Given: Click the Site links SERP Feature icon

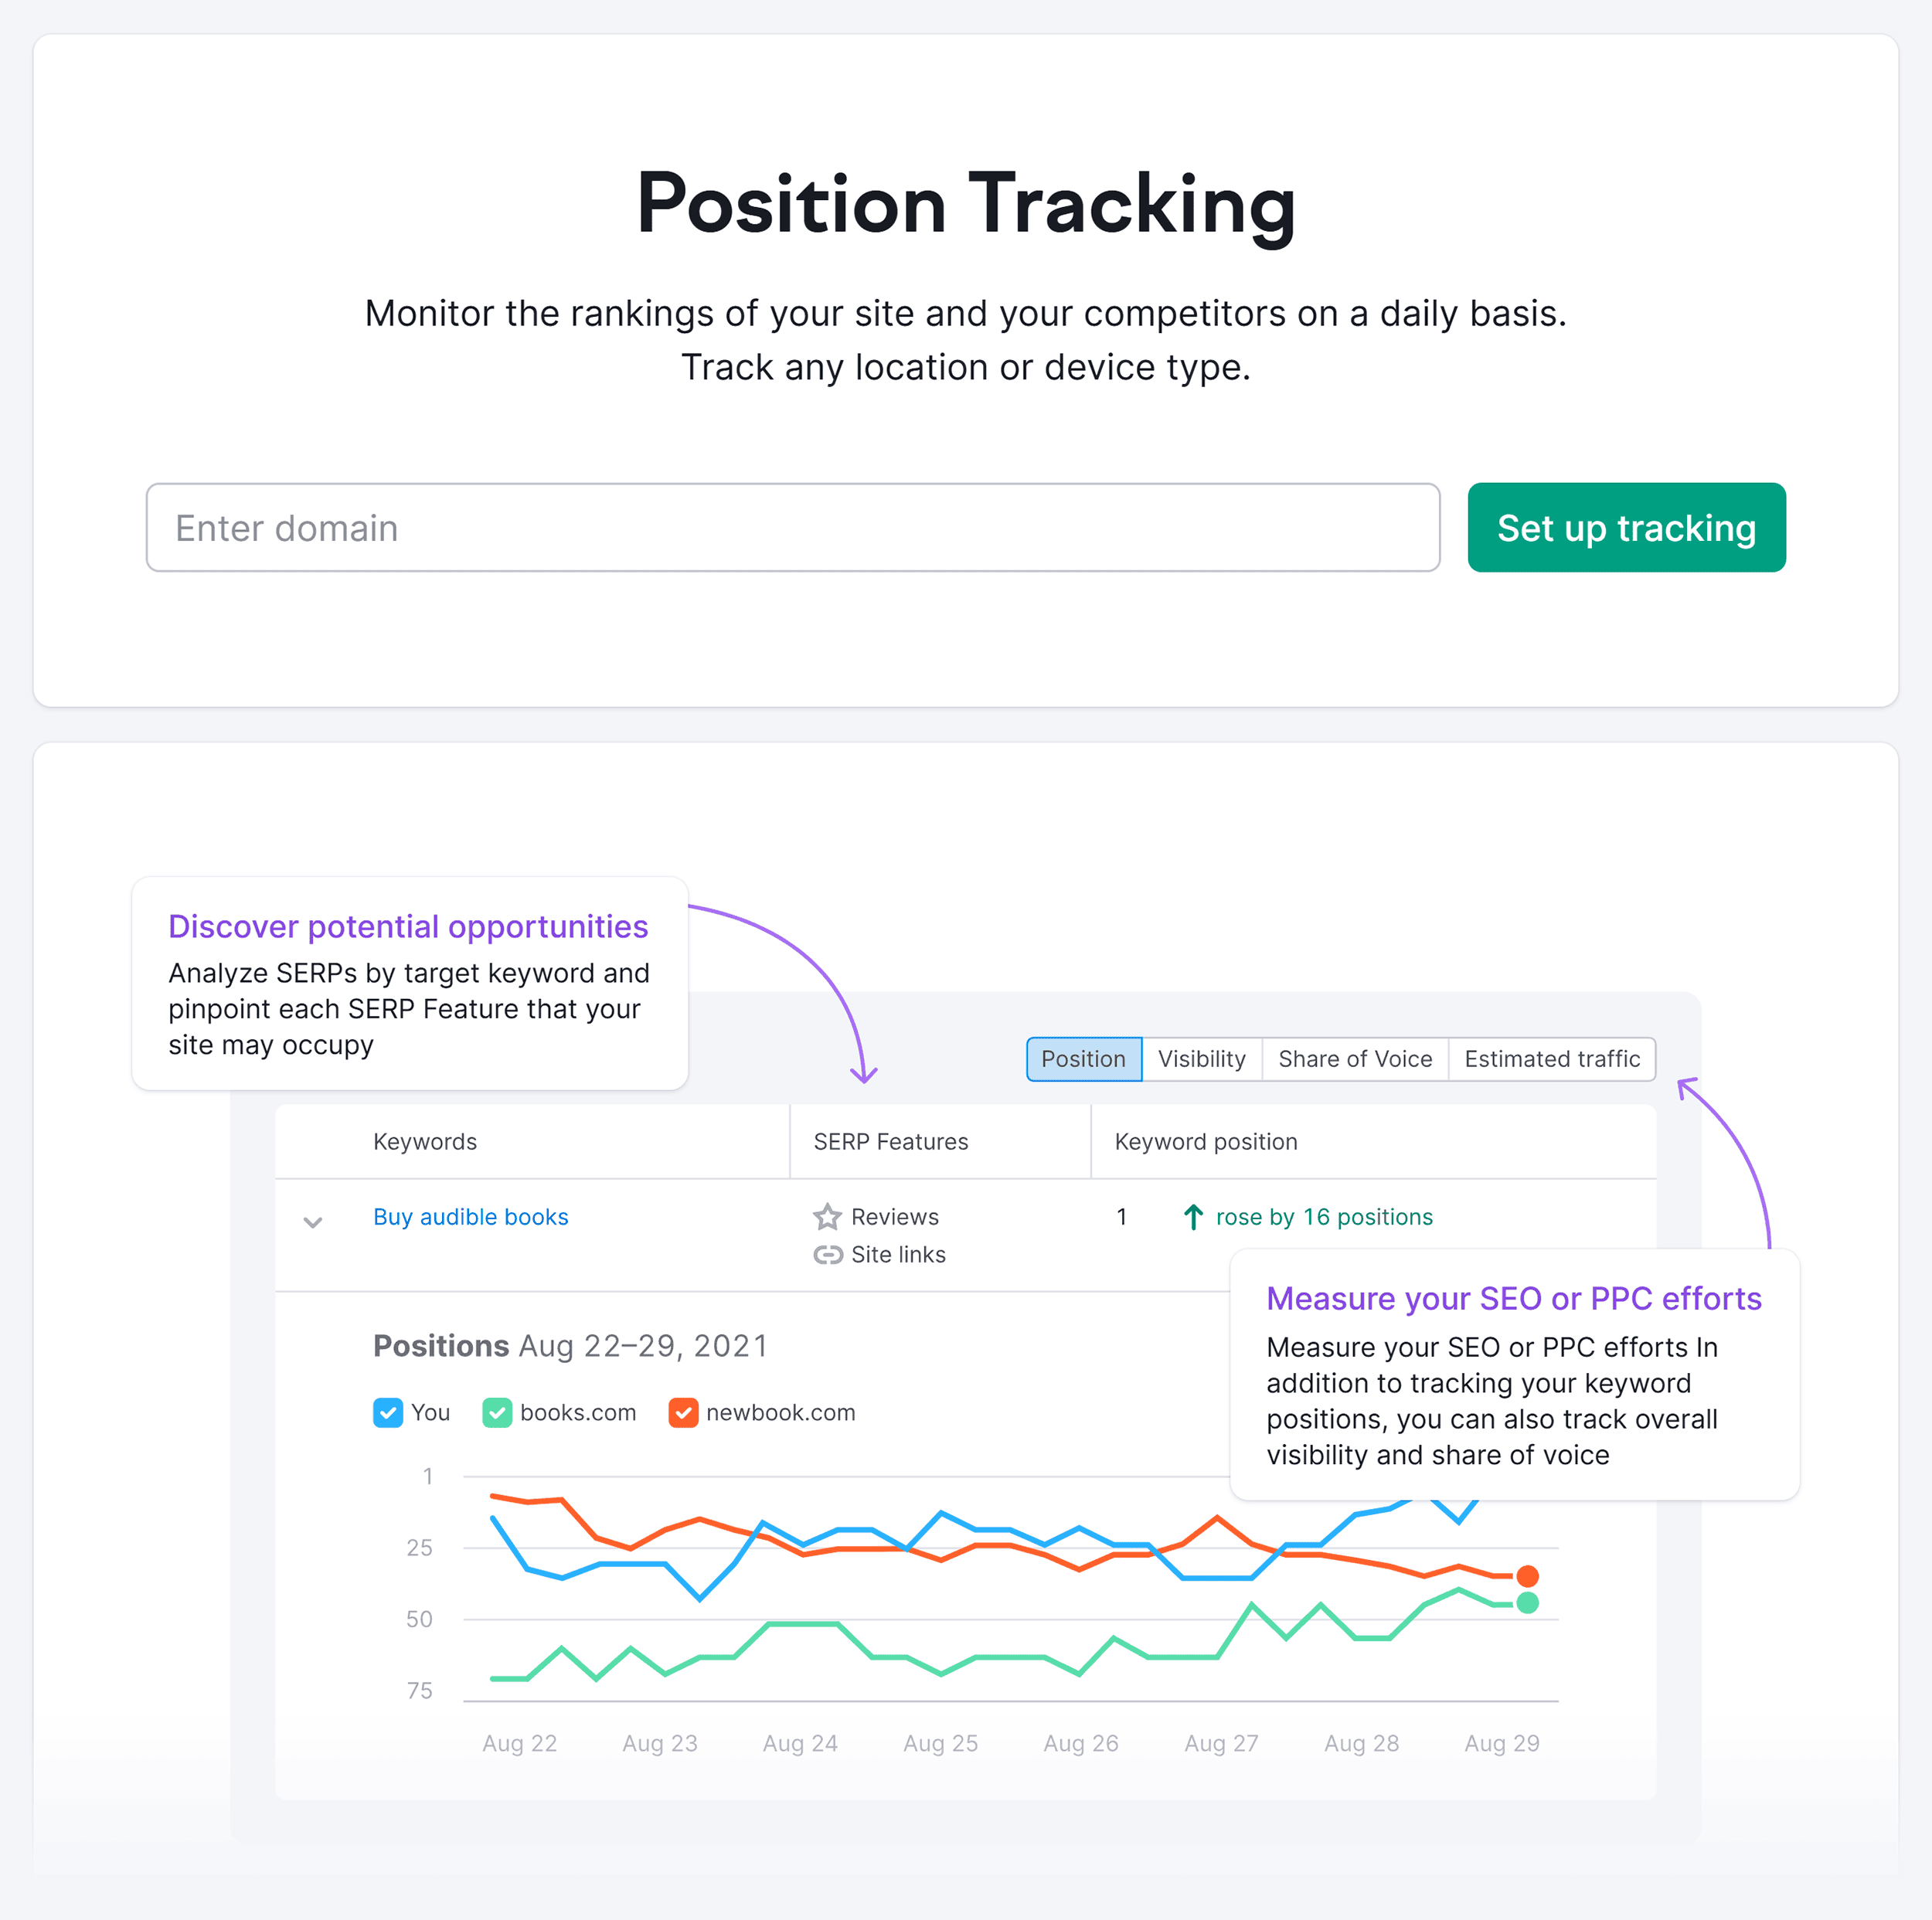Looking at the screenshot, I should click(826, 1254).
